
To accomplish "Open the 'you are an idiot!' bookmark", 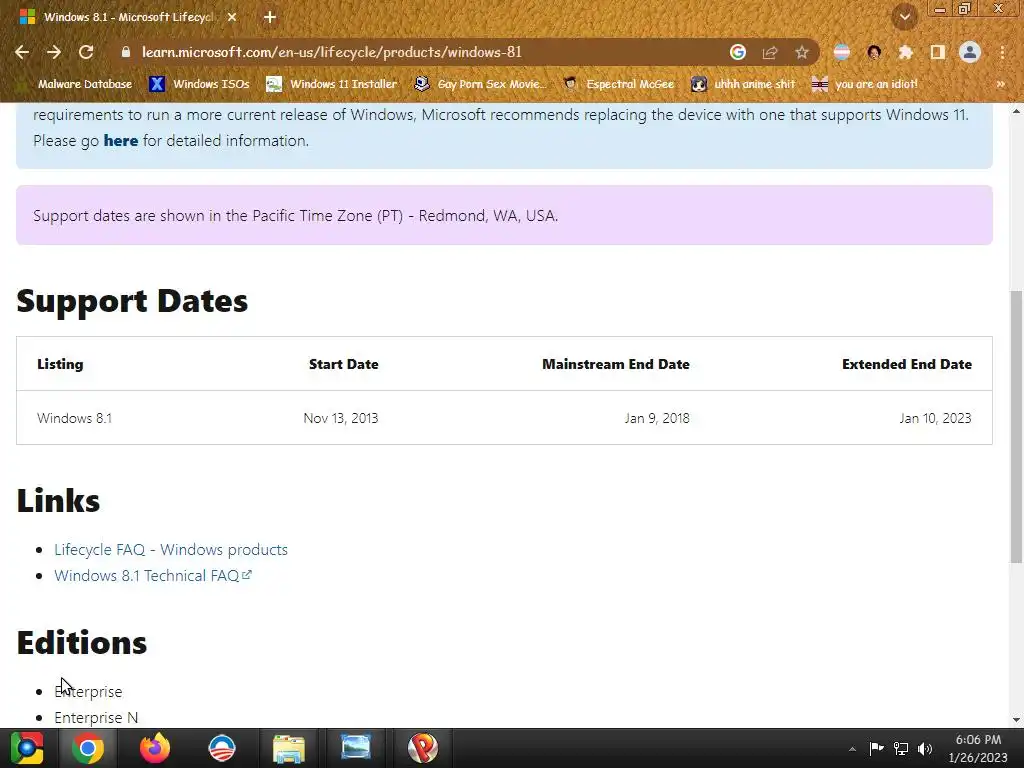I will (865, 84).
